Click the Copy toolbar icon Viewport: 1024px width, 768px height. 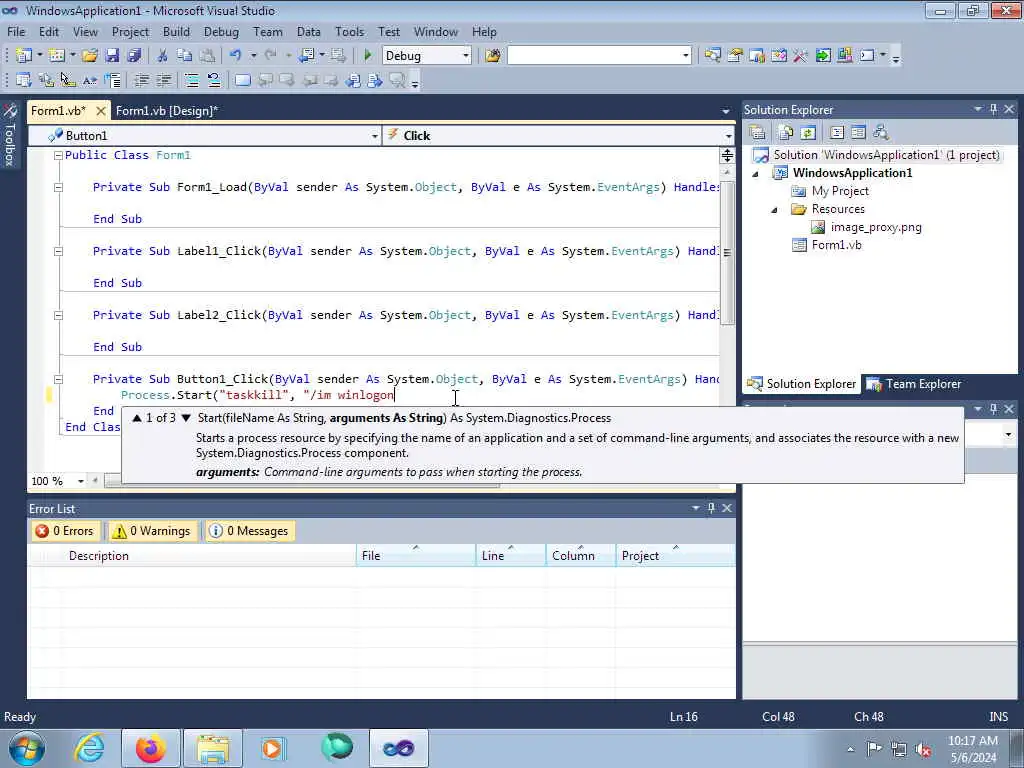[185, 56]
